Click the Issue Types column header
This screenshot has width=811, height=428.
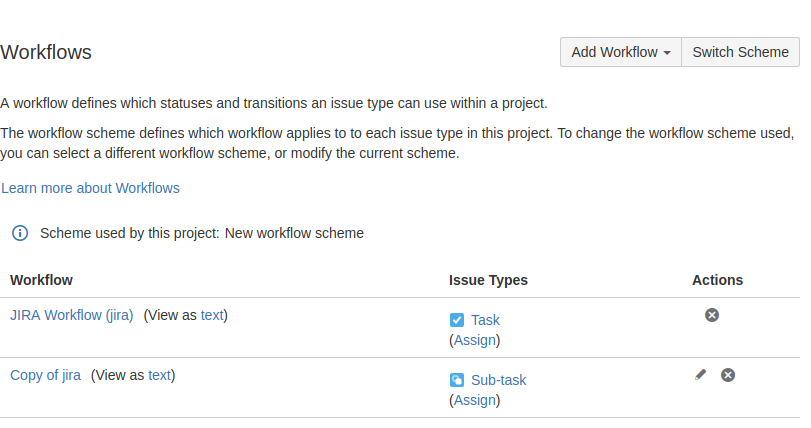point(488,280)
